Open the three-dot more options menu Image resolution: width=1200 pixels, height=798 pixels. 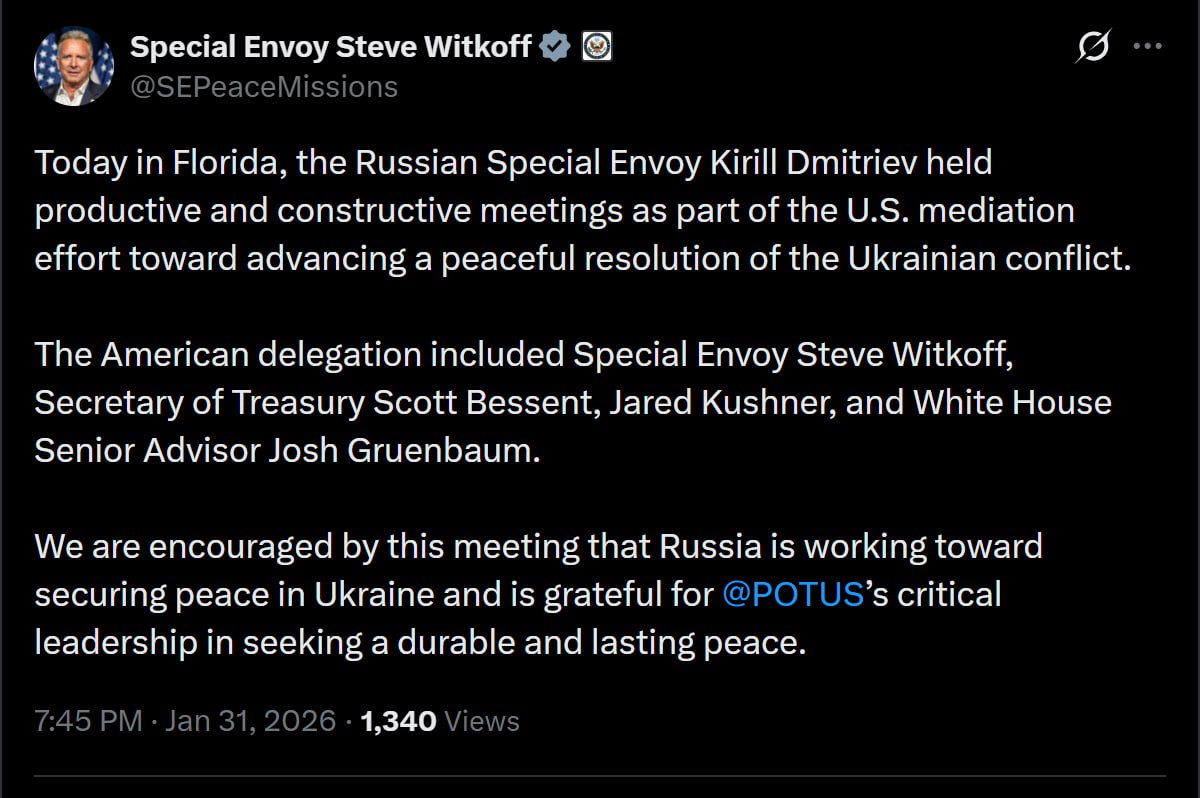(x=1147, y=46)
